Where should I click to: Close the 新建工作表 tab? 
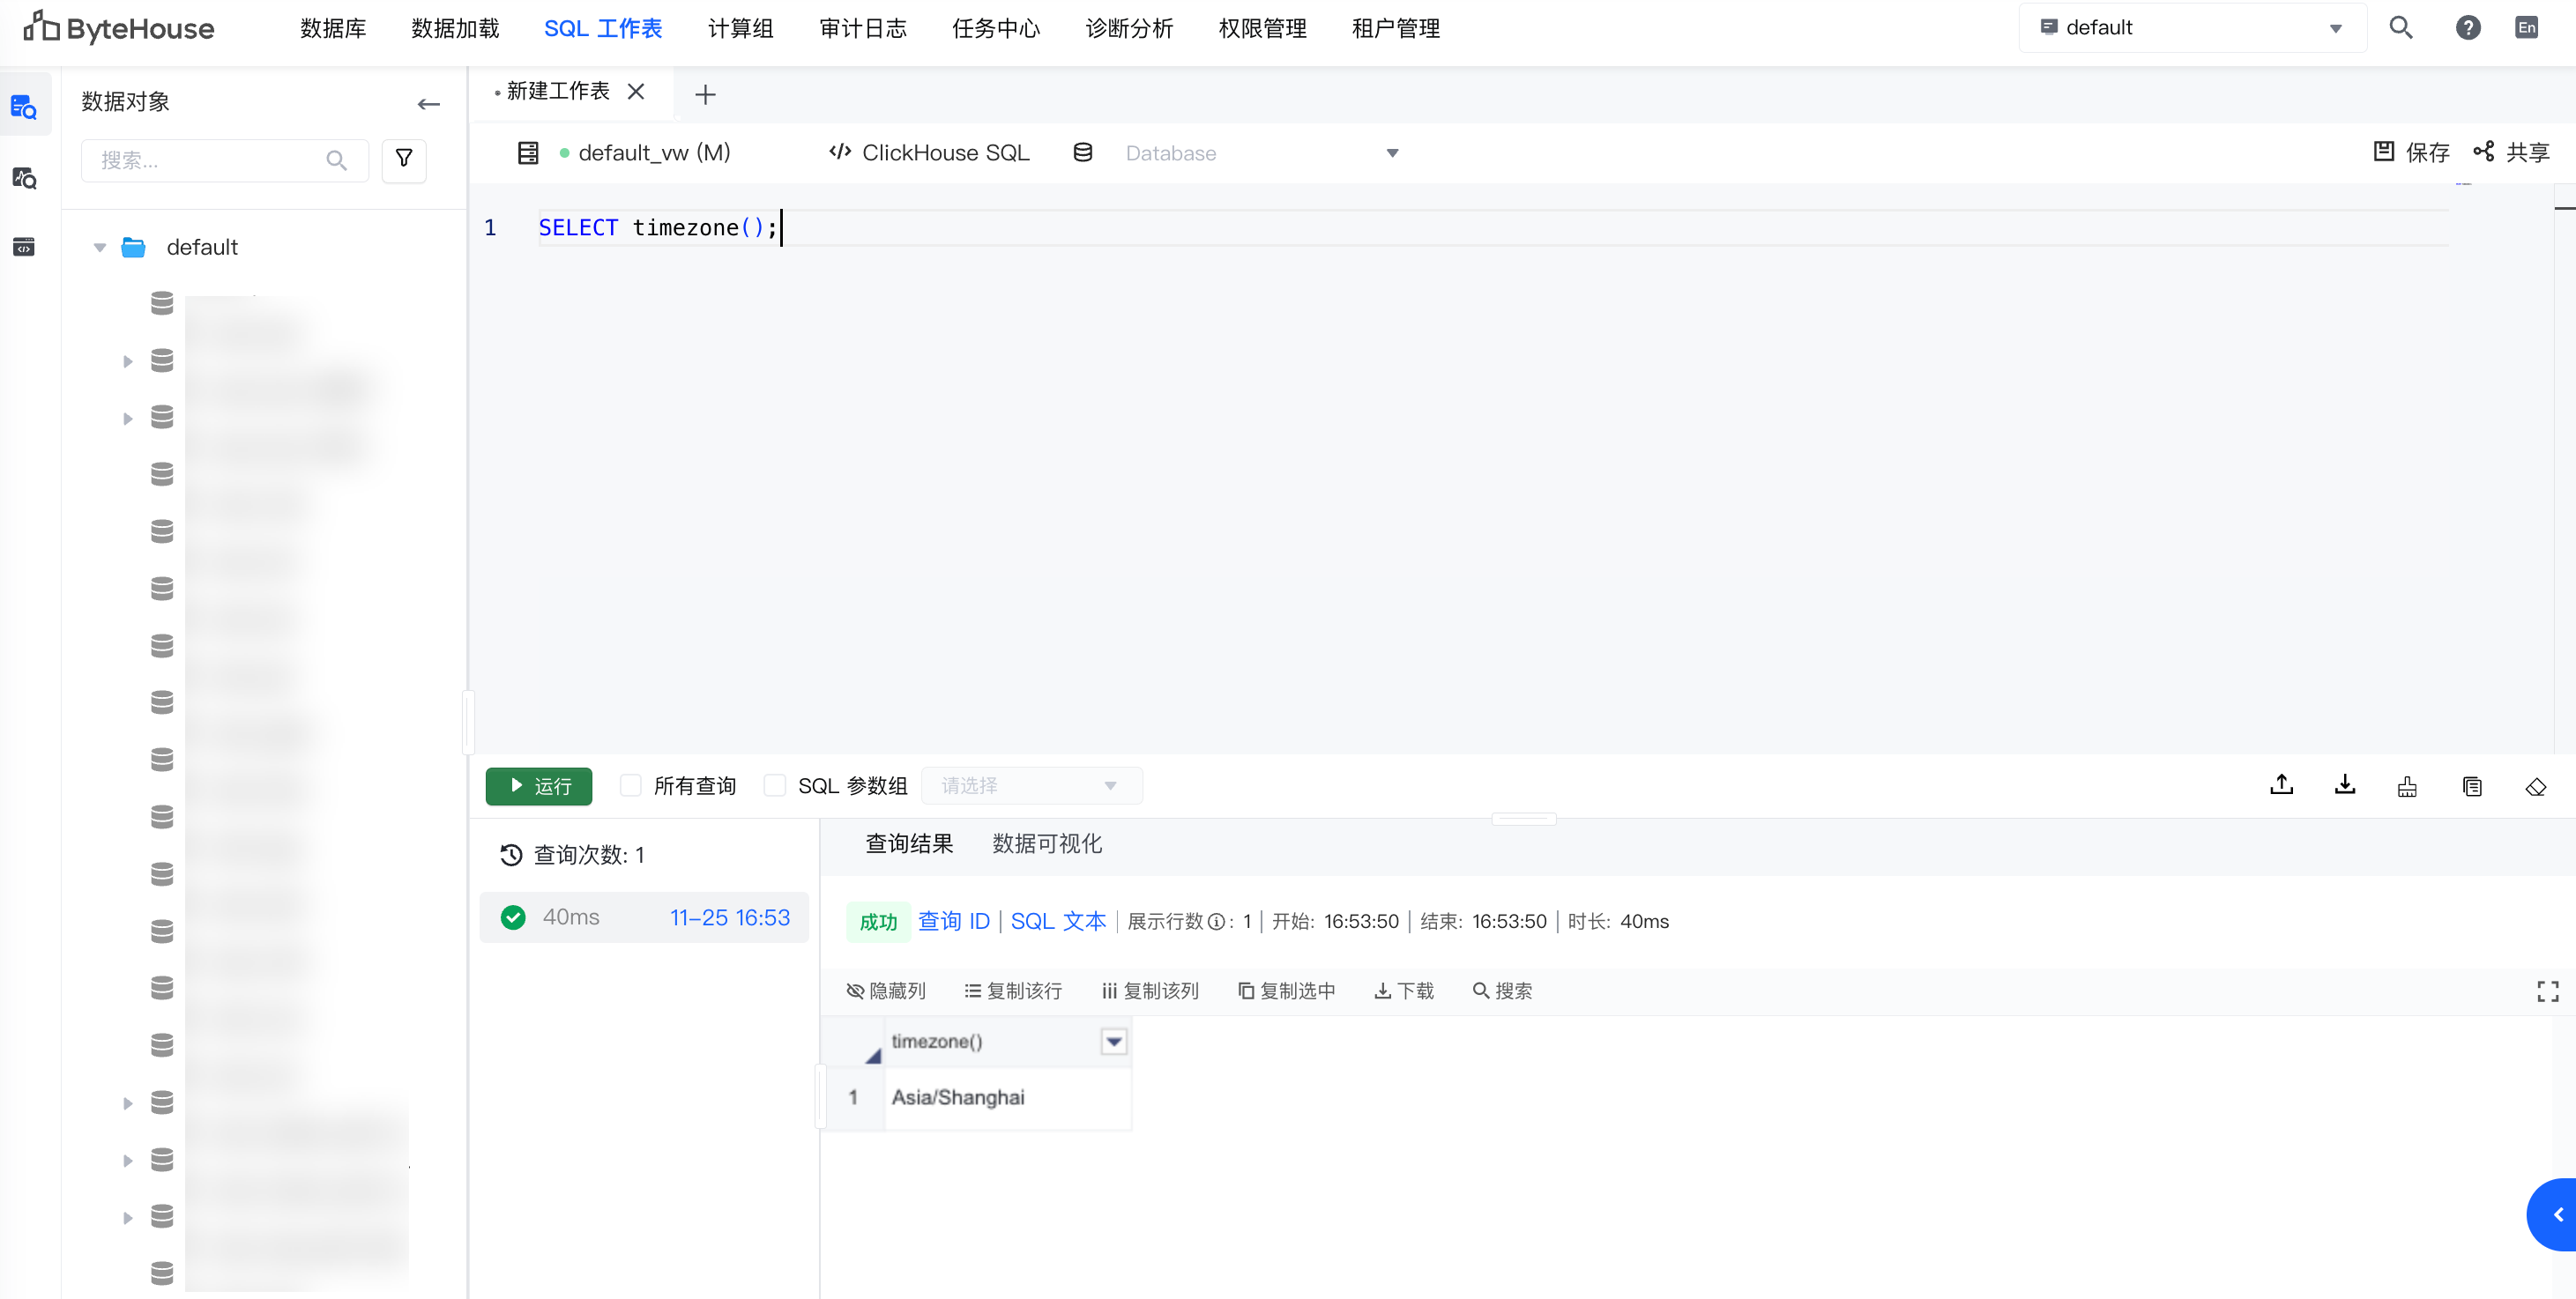(636, 91)
